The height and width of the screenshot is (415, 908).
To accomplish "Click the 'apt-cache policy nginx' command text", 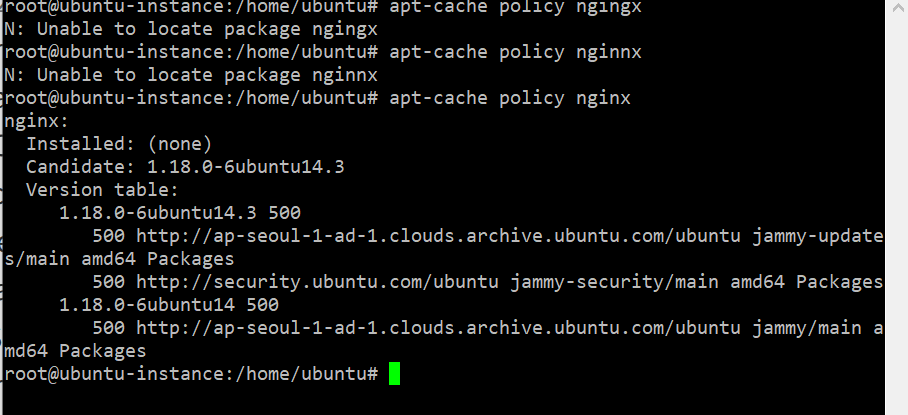I will click(510, 98).
